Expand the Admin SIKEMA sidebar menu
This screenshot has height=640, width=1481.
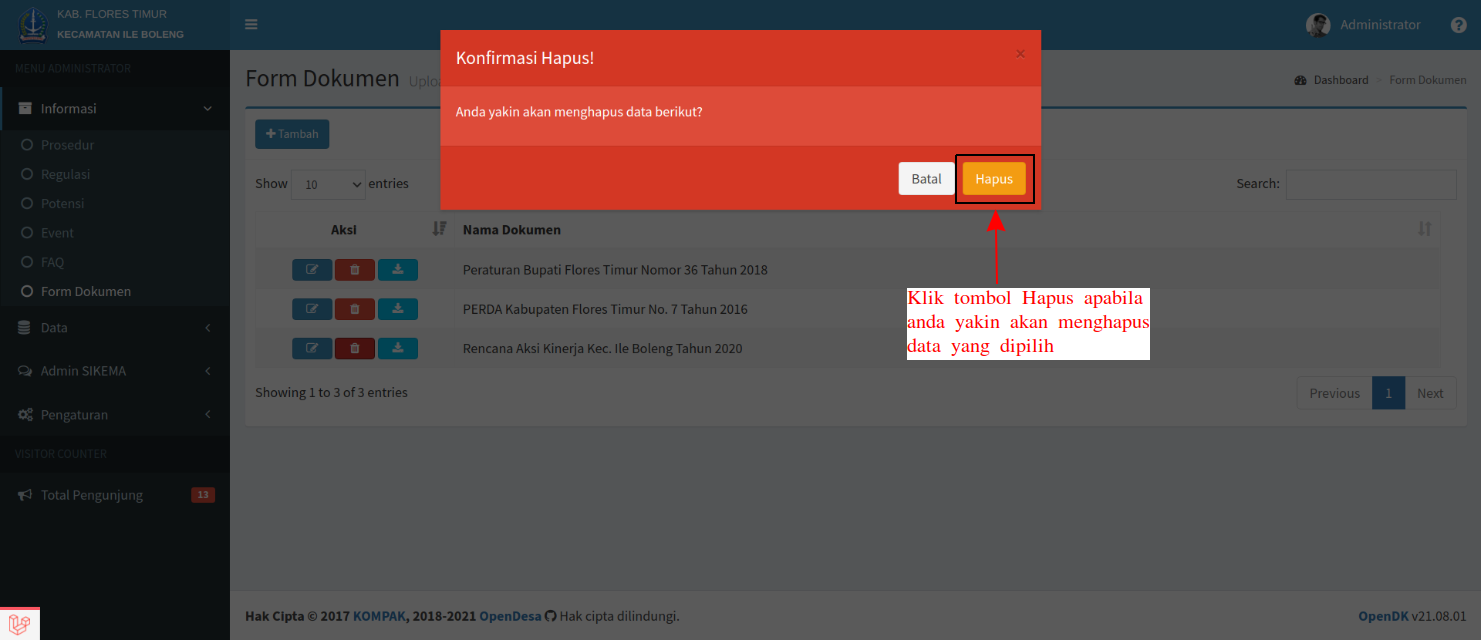[x=115, y=371]
